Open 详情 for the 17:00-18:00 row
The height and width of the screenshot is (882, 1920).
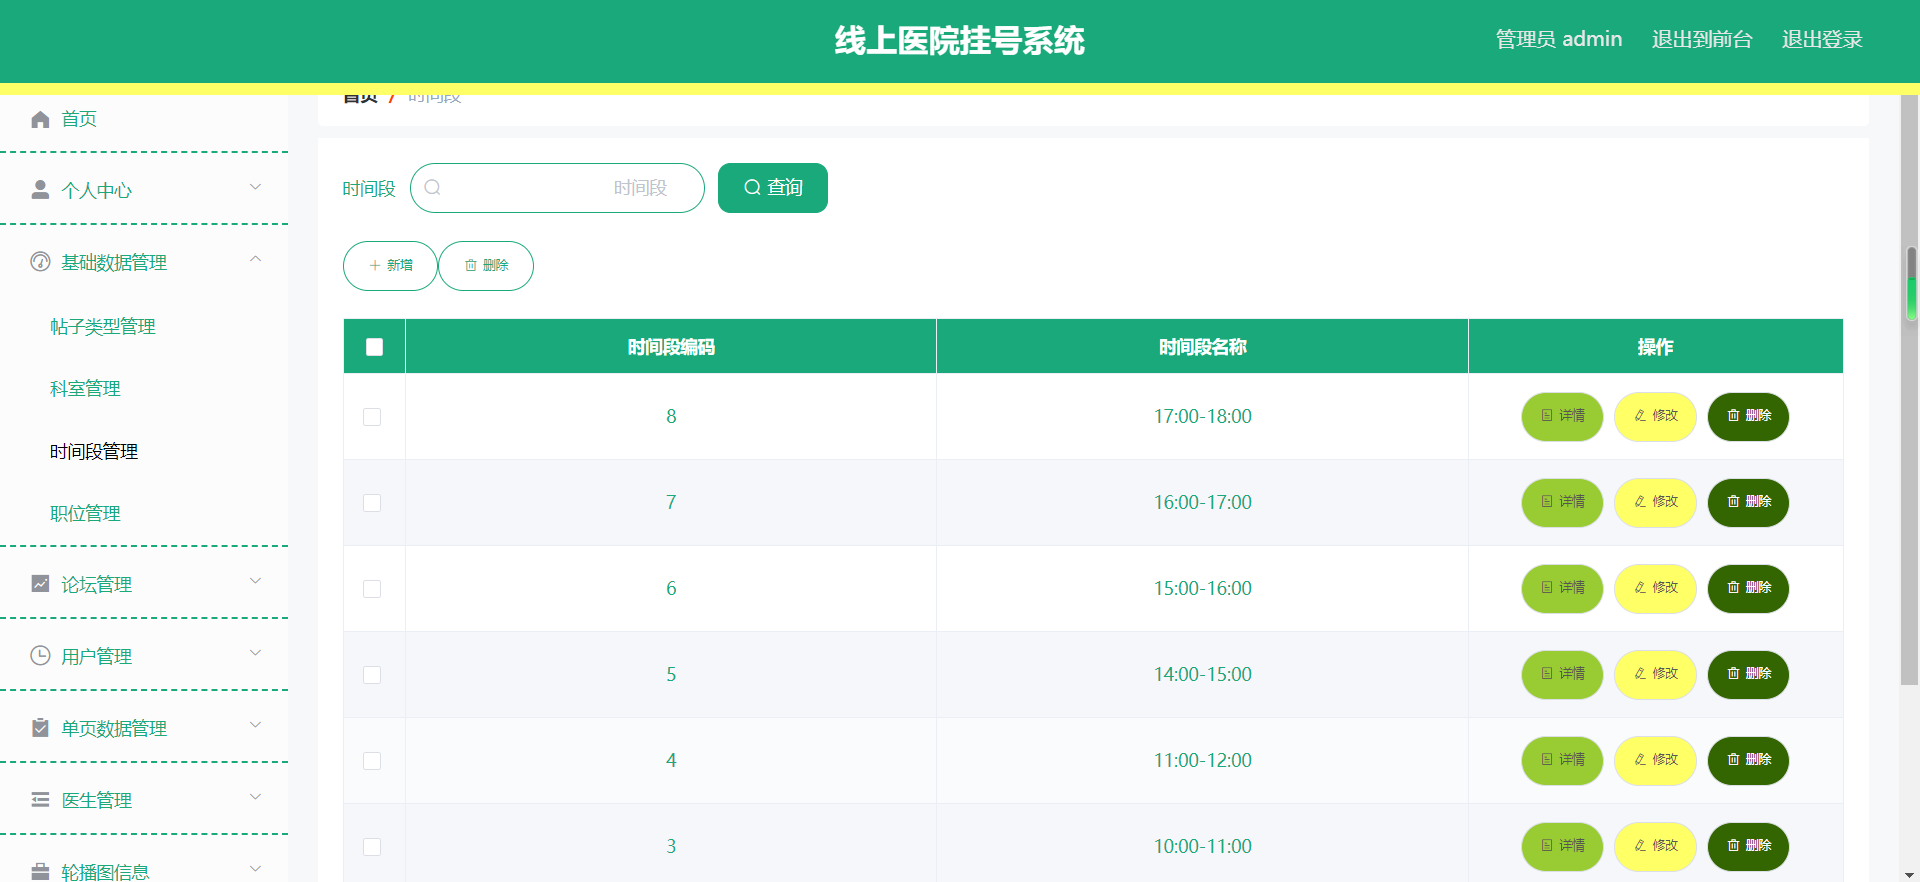tap(1562, 417)
